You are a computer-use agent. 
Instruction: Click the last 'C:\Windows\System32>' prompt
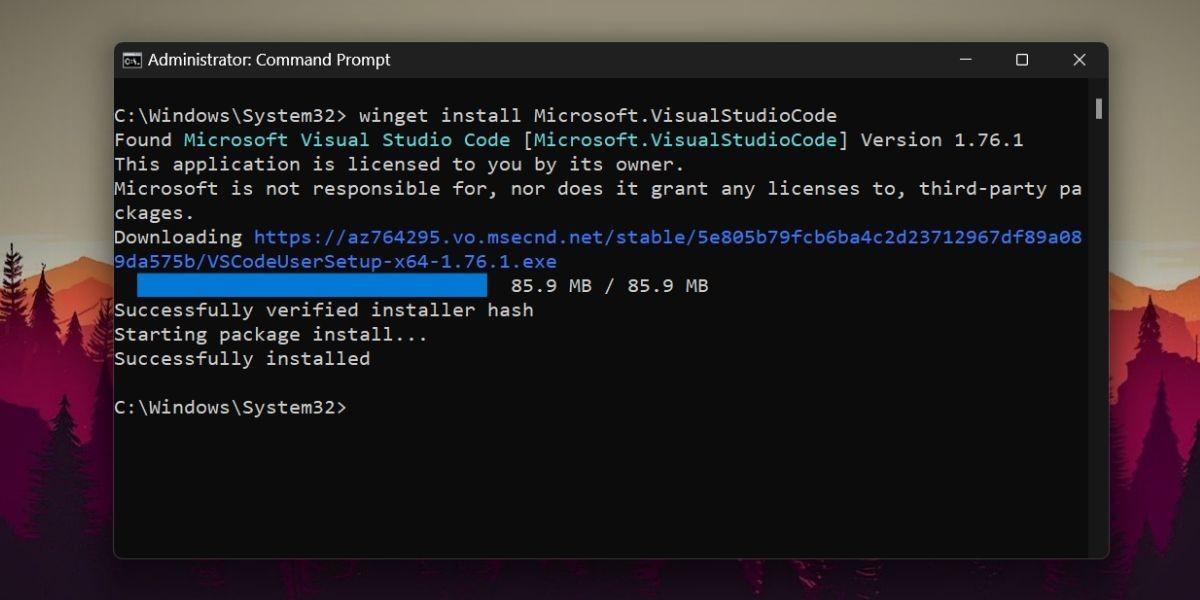pyautogui.click(x=230, y=407)
